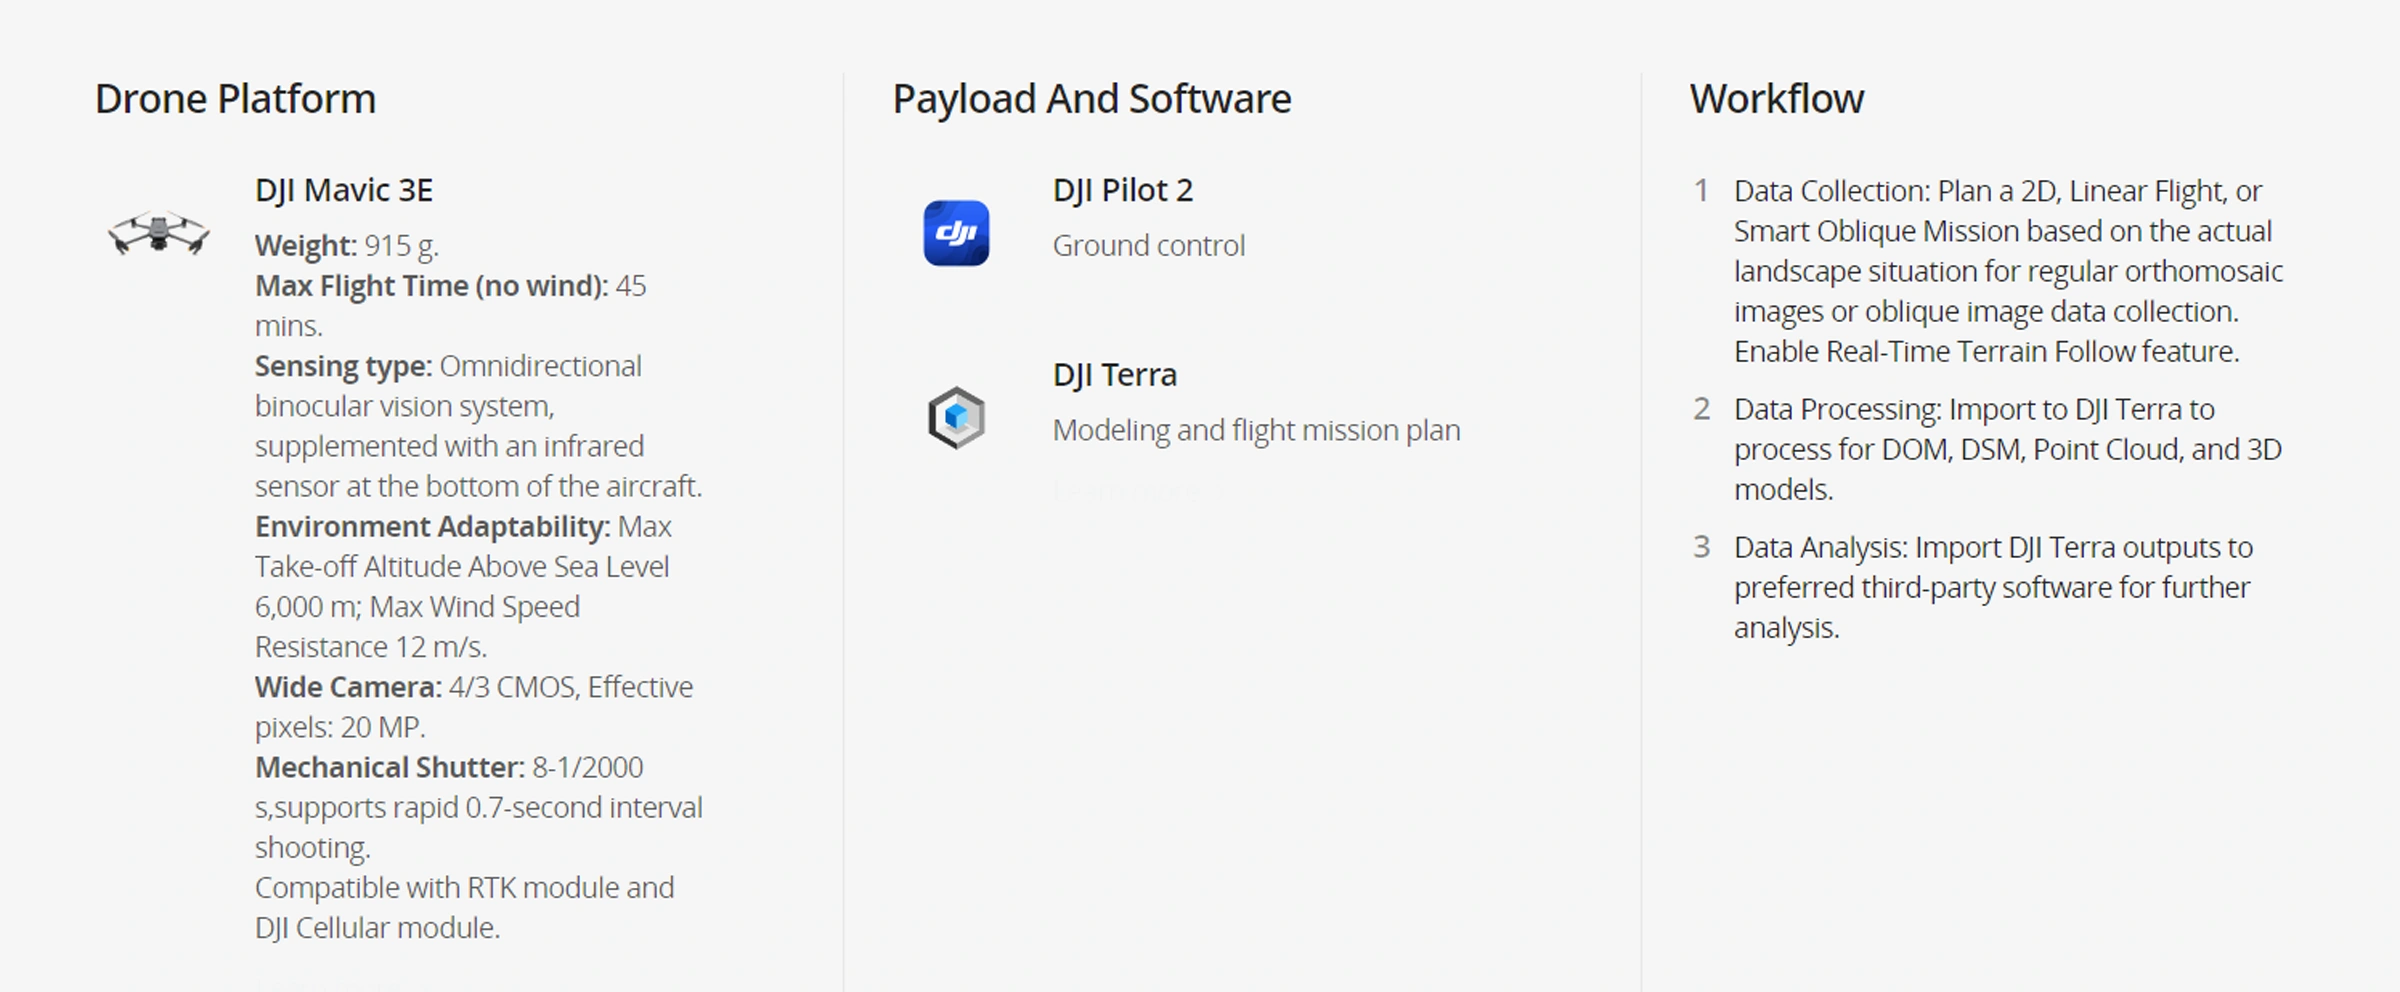Click the Weight specification label
2400x992 pixels.
(x=305, y=245)
